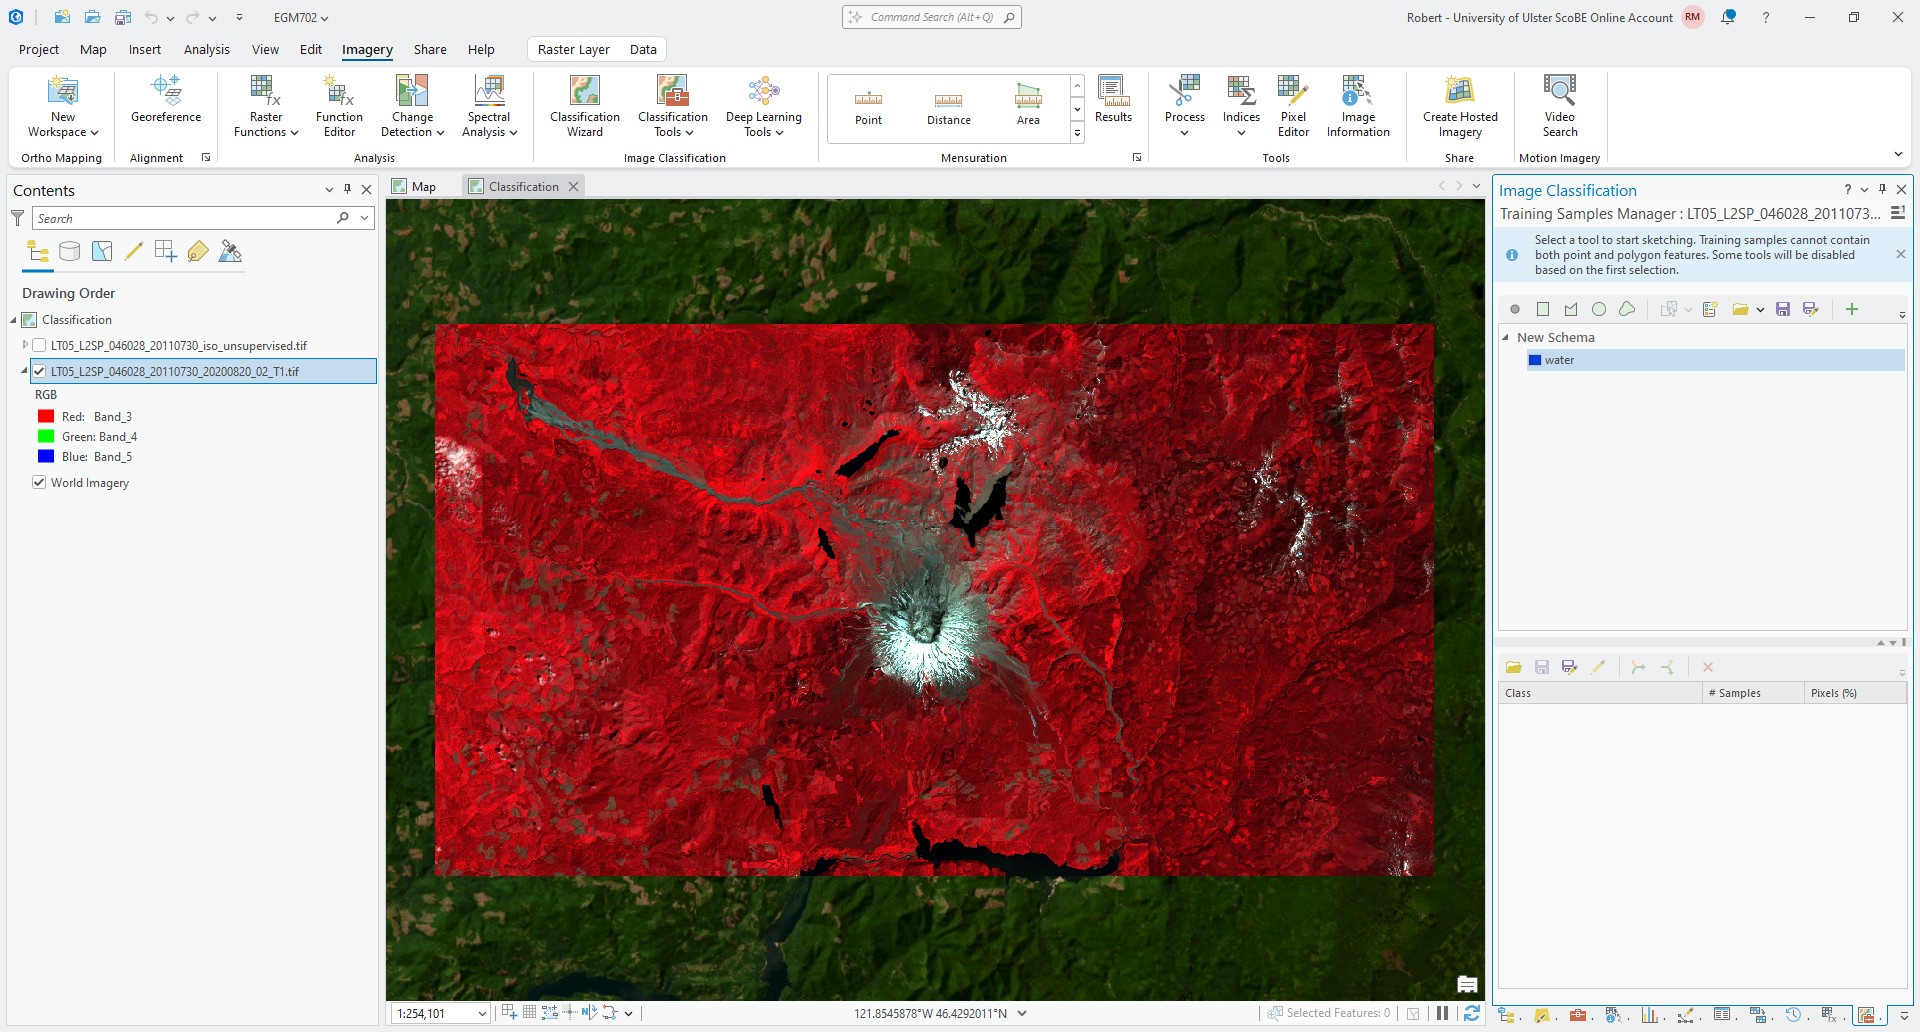Viewport: 1920px width, 1032px height.
Task: Select the Distance mensuration tool
Action: tap(948, 108)
